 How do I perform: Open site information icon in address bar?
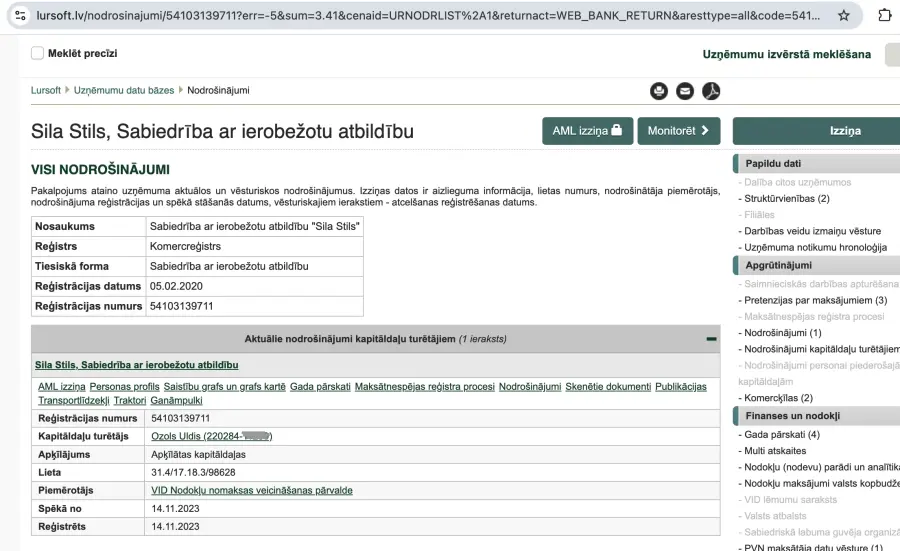click(21, 15)
